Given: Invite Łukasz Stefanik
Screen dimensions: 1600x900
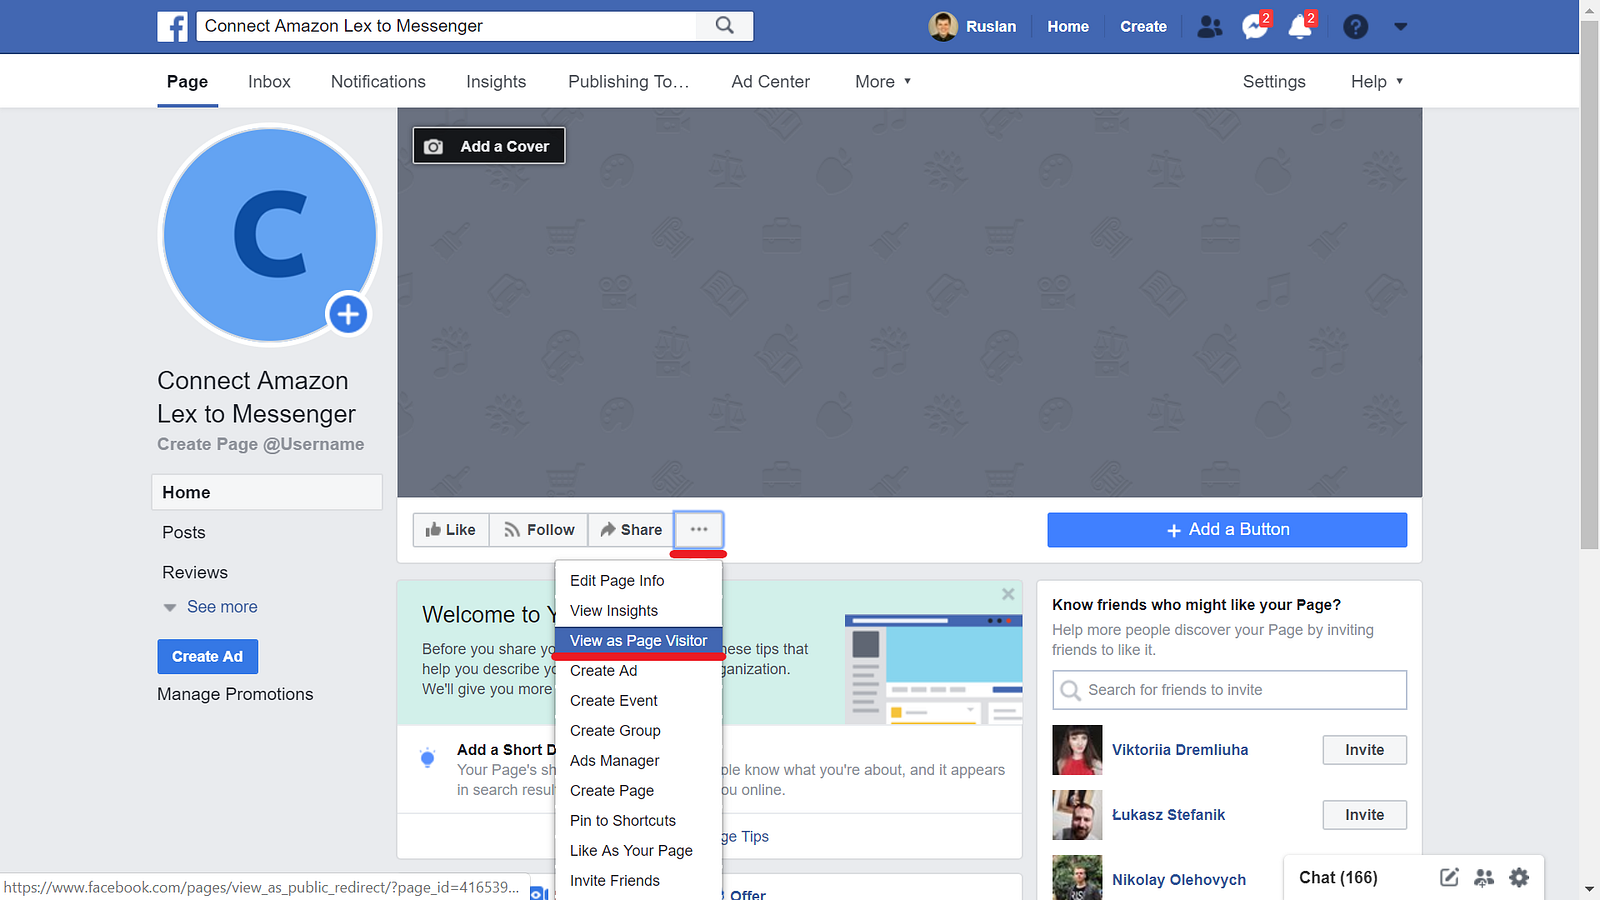Looking at the screenshot, I should (x=1364, y=815).
